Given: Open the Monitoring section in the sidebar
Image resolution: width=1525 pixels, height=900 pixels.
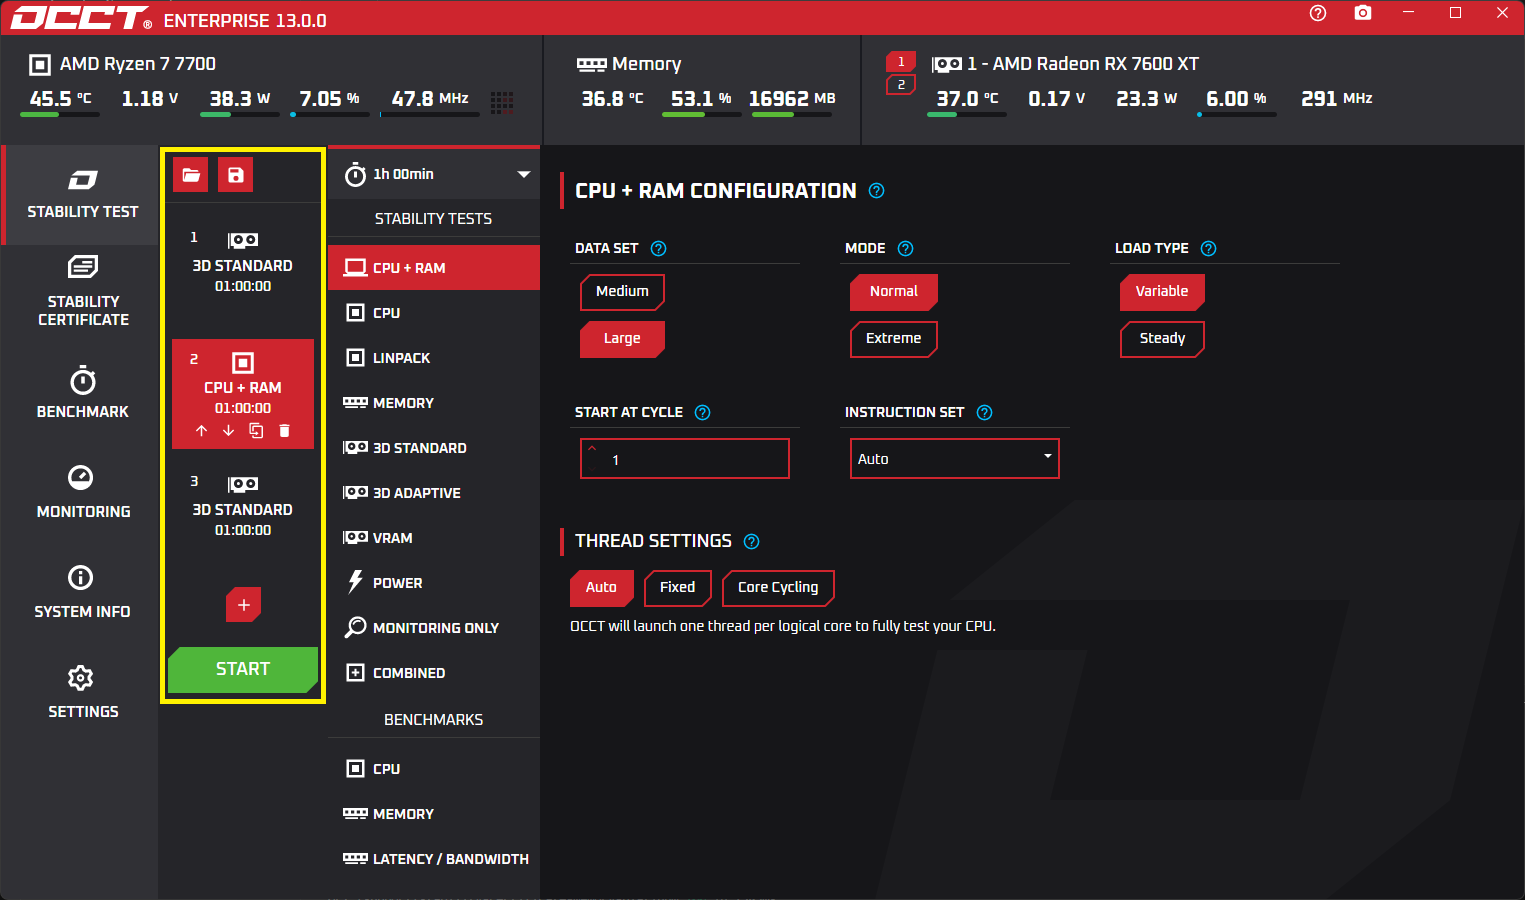Looking at the screenshot, I should [82, 491].
